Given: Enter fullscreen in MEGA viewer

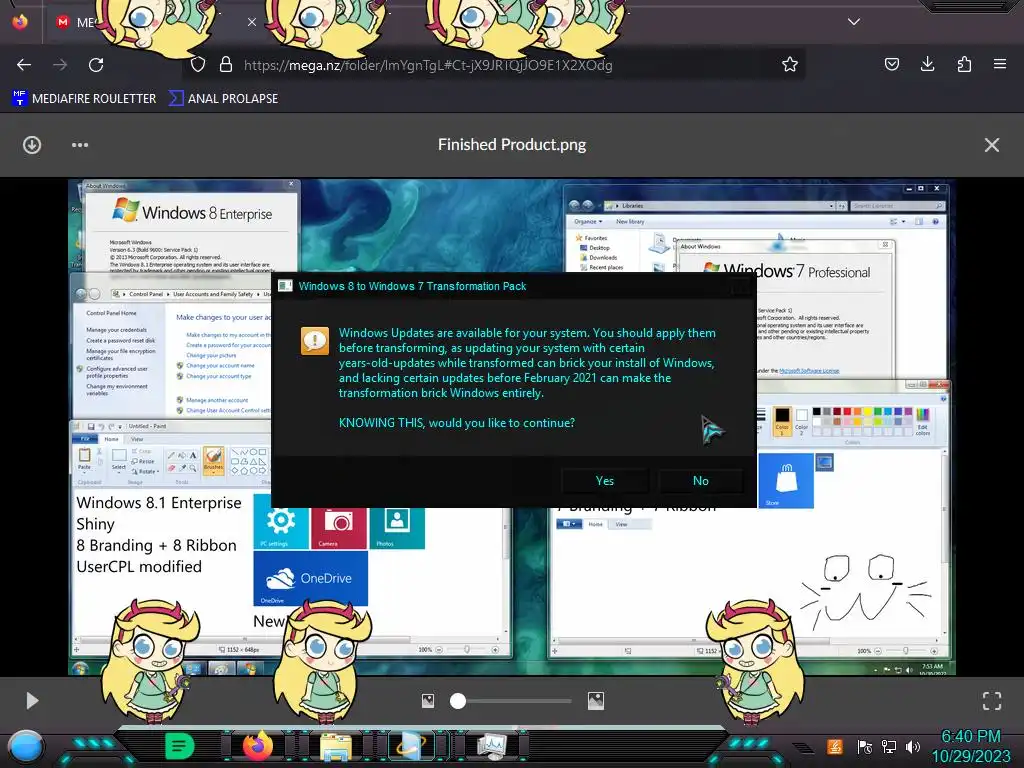Looking at the screenshot, I should coord(991,701).
